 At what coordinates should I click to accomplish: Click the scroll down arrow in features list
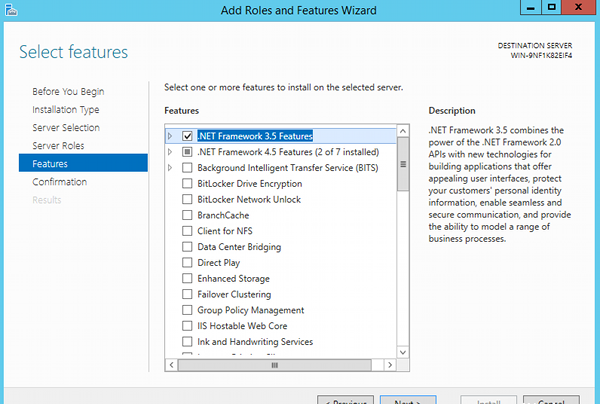point(403,352)
